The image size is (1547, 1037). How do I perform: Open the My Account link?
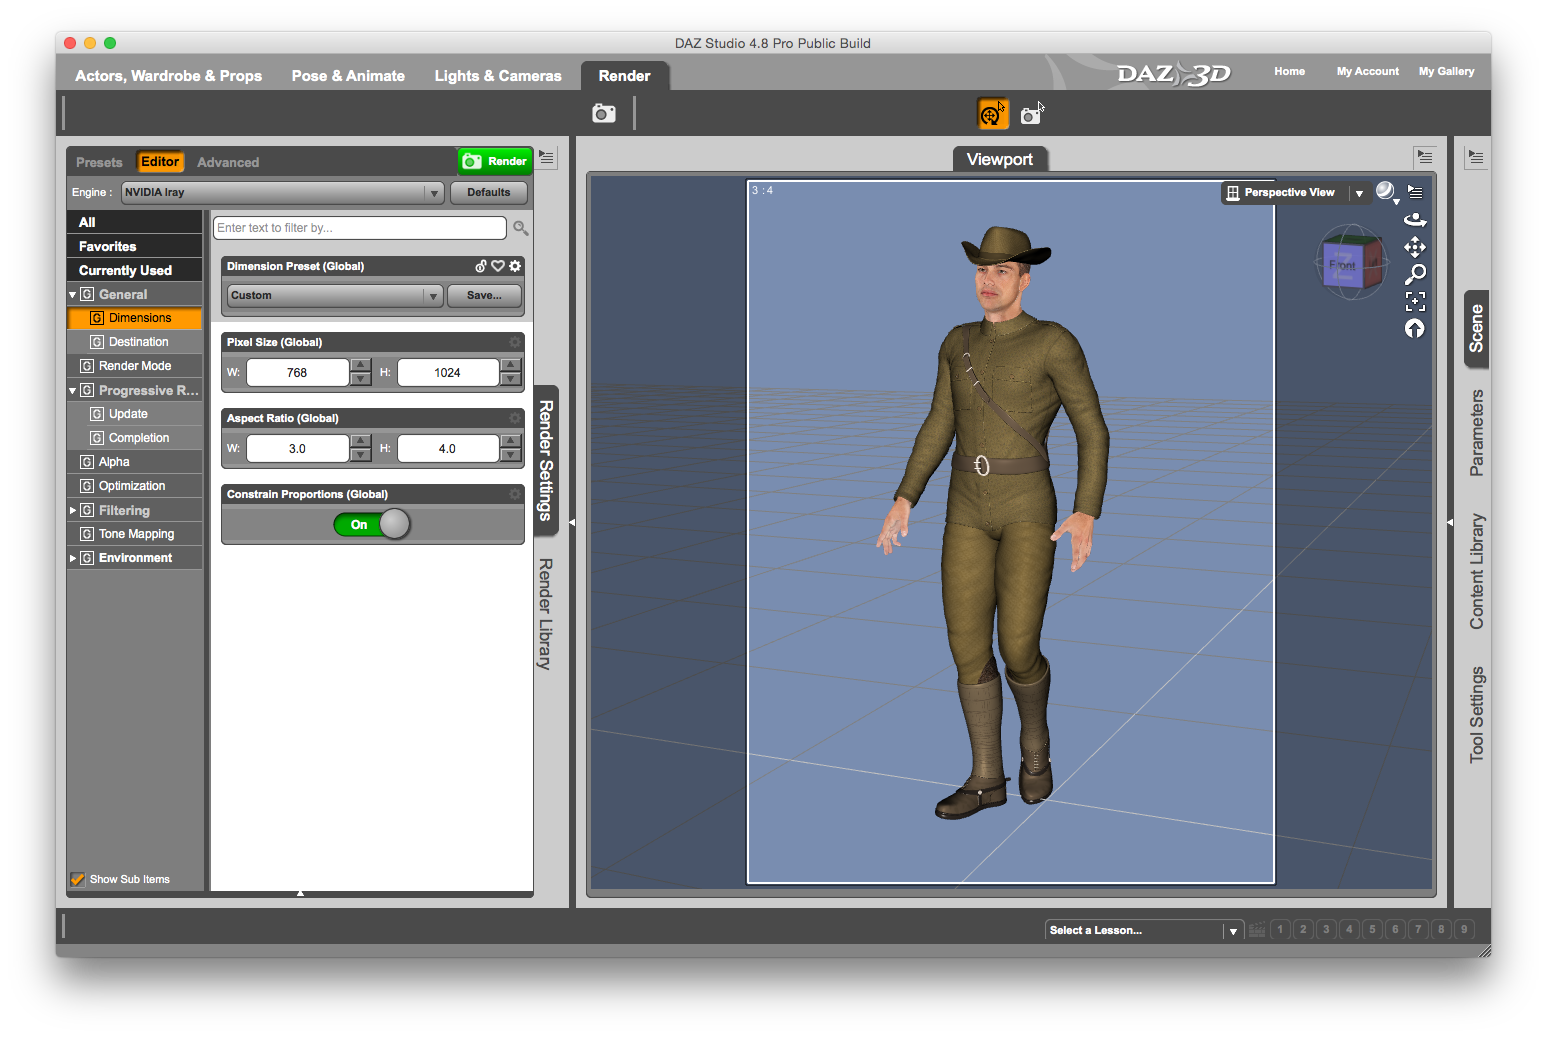tap(1367, 71)
